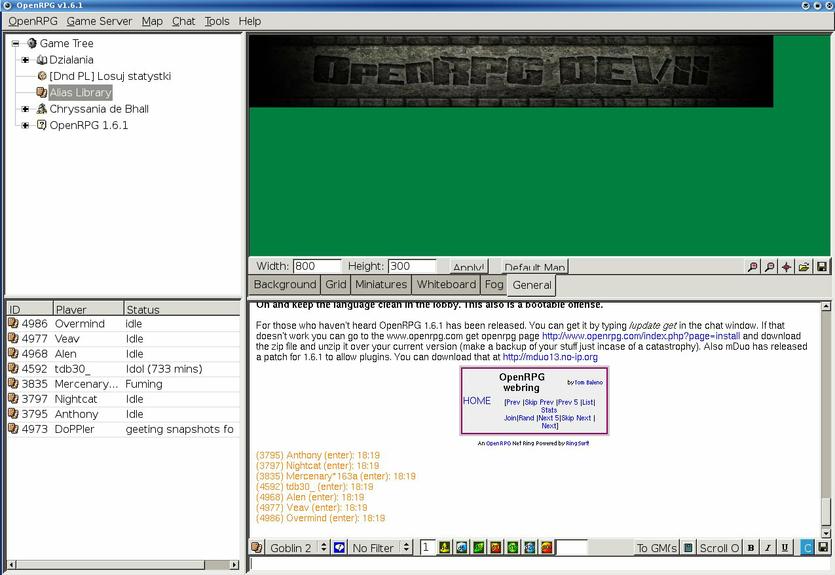This screenshot has height=575, width=835.
Task: Click the map Width input field
Action: coord(317,266)
